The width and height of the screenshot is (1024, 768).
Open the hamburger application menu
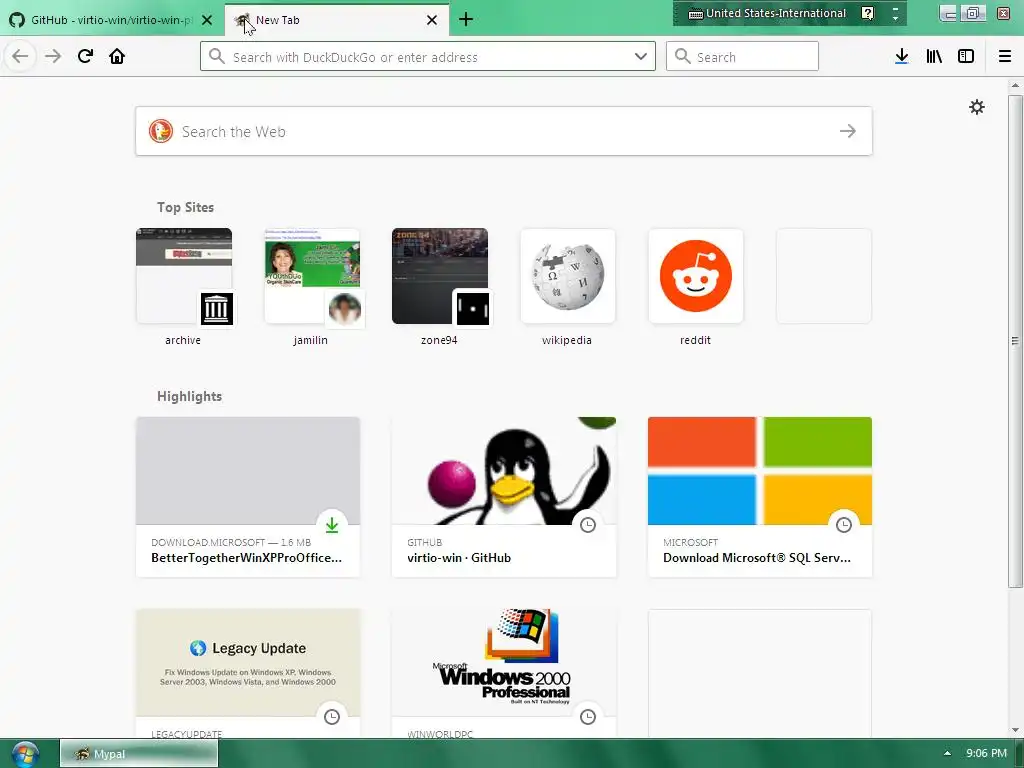pos(1005,56)
